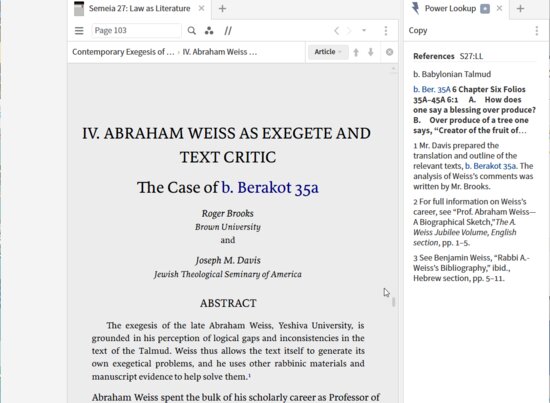The height and width of the screenshot is (403, 550).
Task: Click the author name Joseph M. Davis
Action: pos(228,260)
